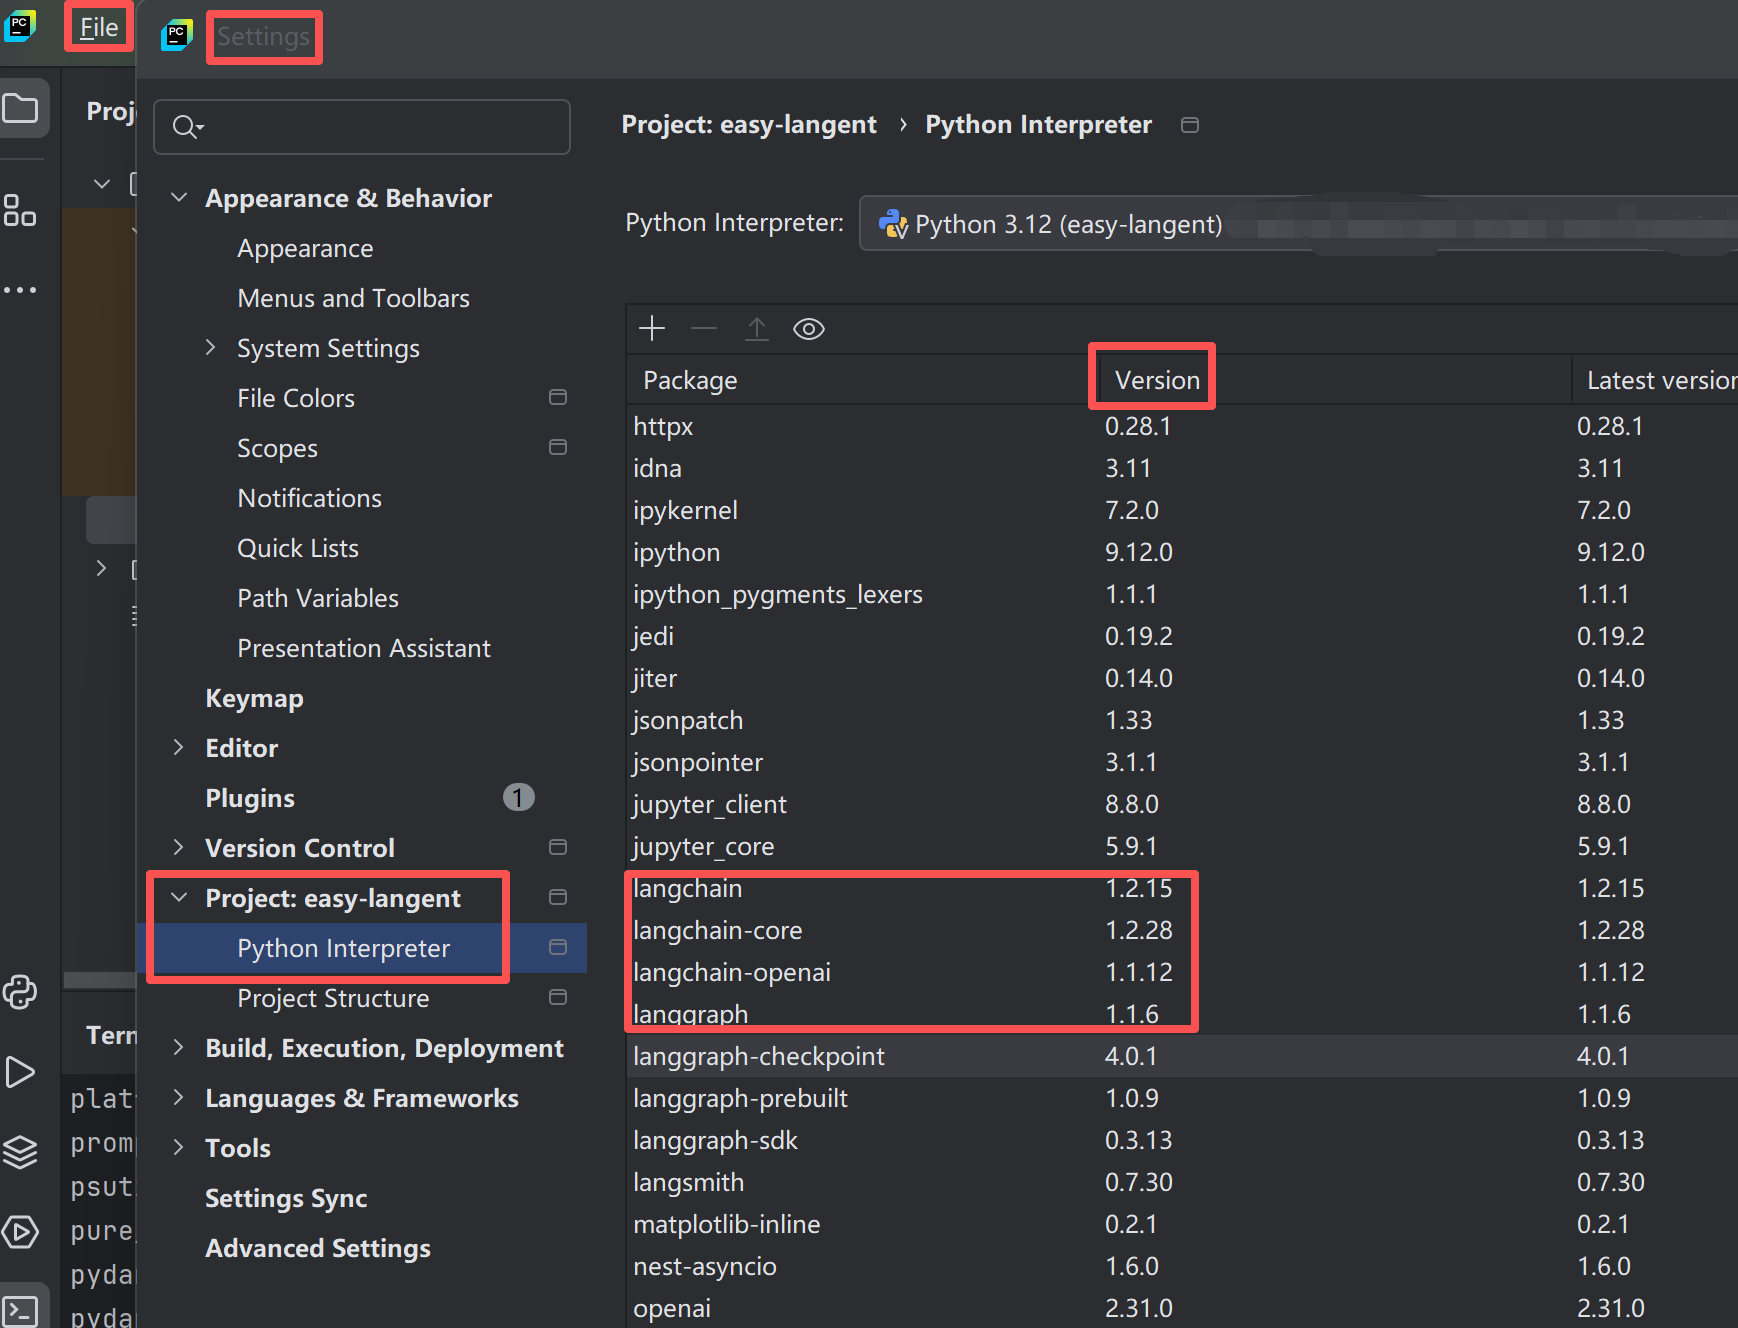Collapse the Appearance & Behavior section
This screenshot has width=1738, height=1328.
pos(179,198)
